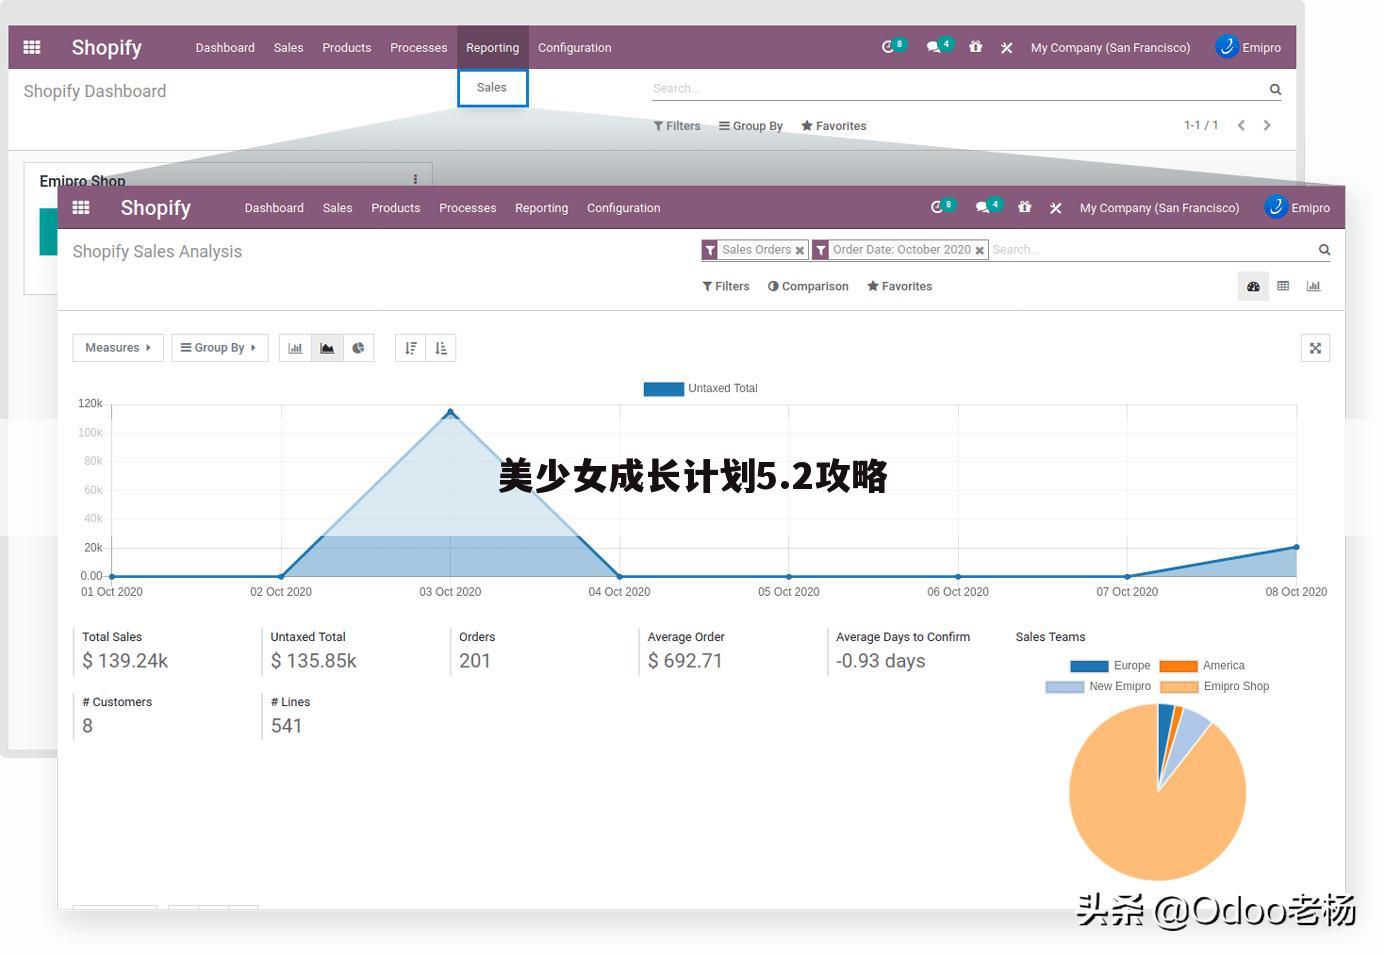Switch to pivot table view icon

pyautogui.click(x=1283, y=286)
